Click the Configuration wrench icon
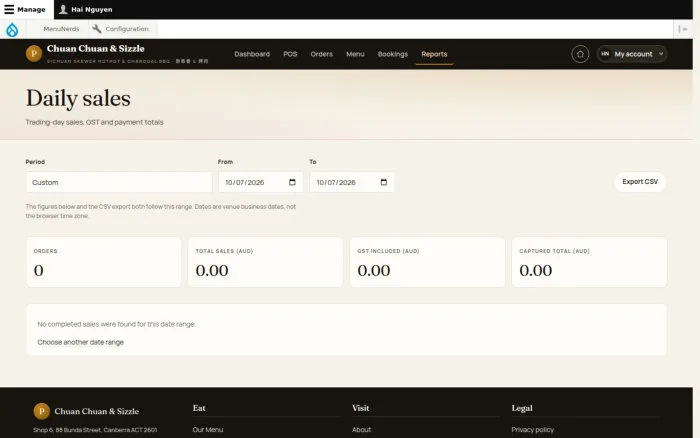 [96, 29]
